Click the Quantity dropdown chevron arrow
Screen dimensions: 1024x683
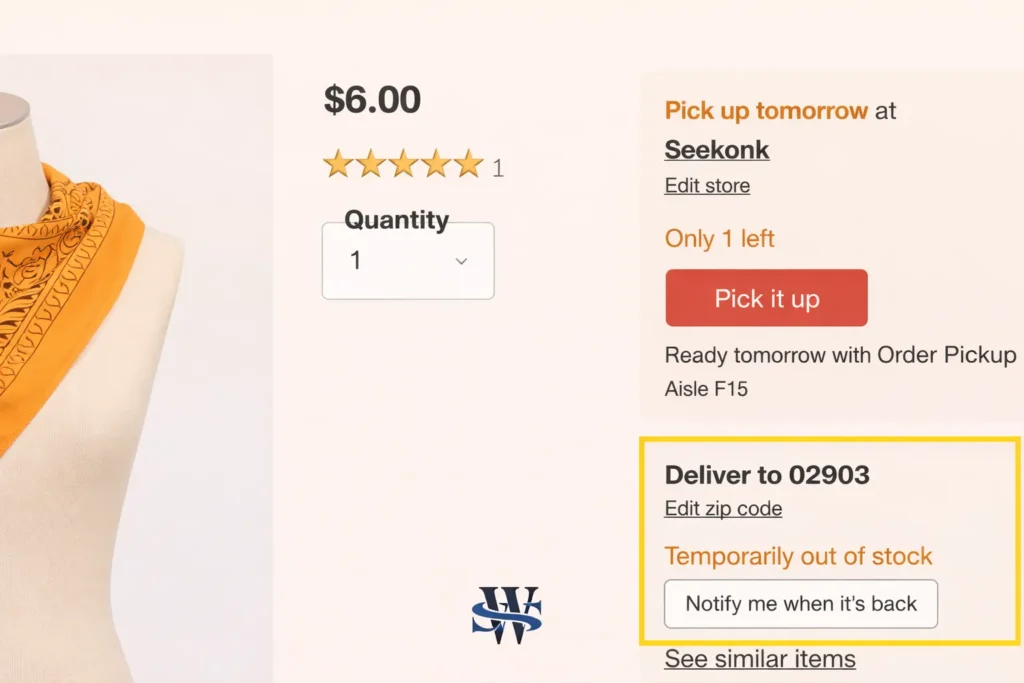pyautogui.click(x=461, y=260)
